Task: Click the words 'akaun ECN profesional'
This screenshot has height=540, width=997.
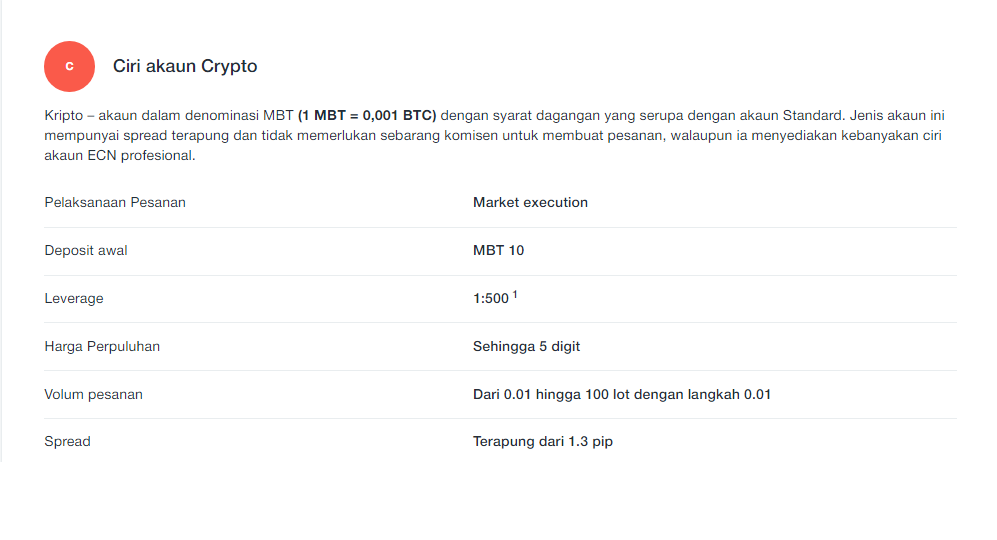Action: pos(119,155)
